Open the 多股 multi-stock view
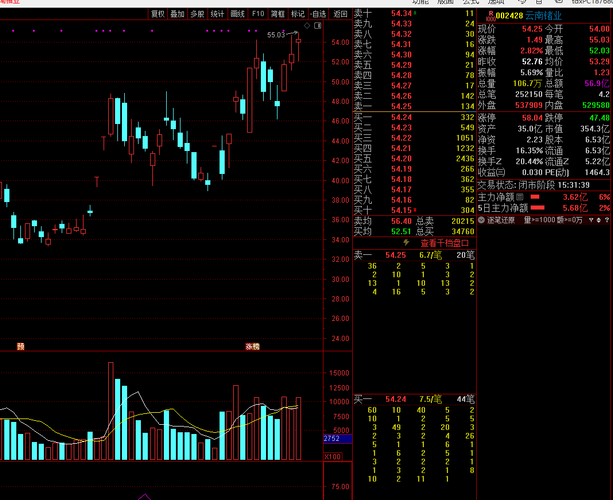Image resolution: width=613 pixels, height=500 pixels. click(x=197, y=14)
